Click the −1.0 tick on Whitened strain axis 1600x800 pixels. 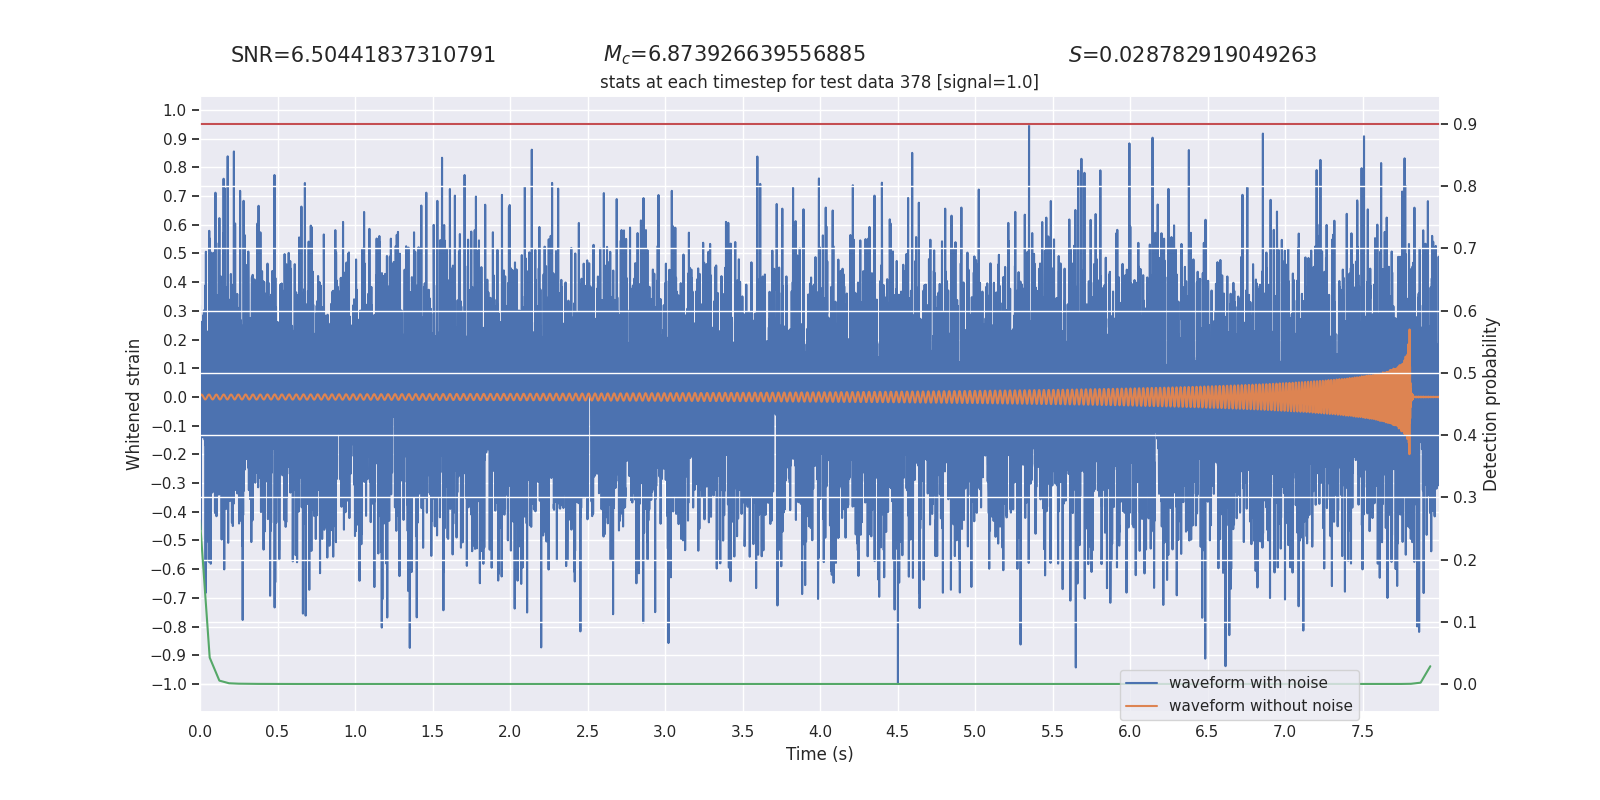(169, 684)
